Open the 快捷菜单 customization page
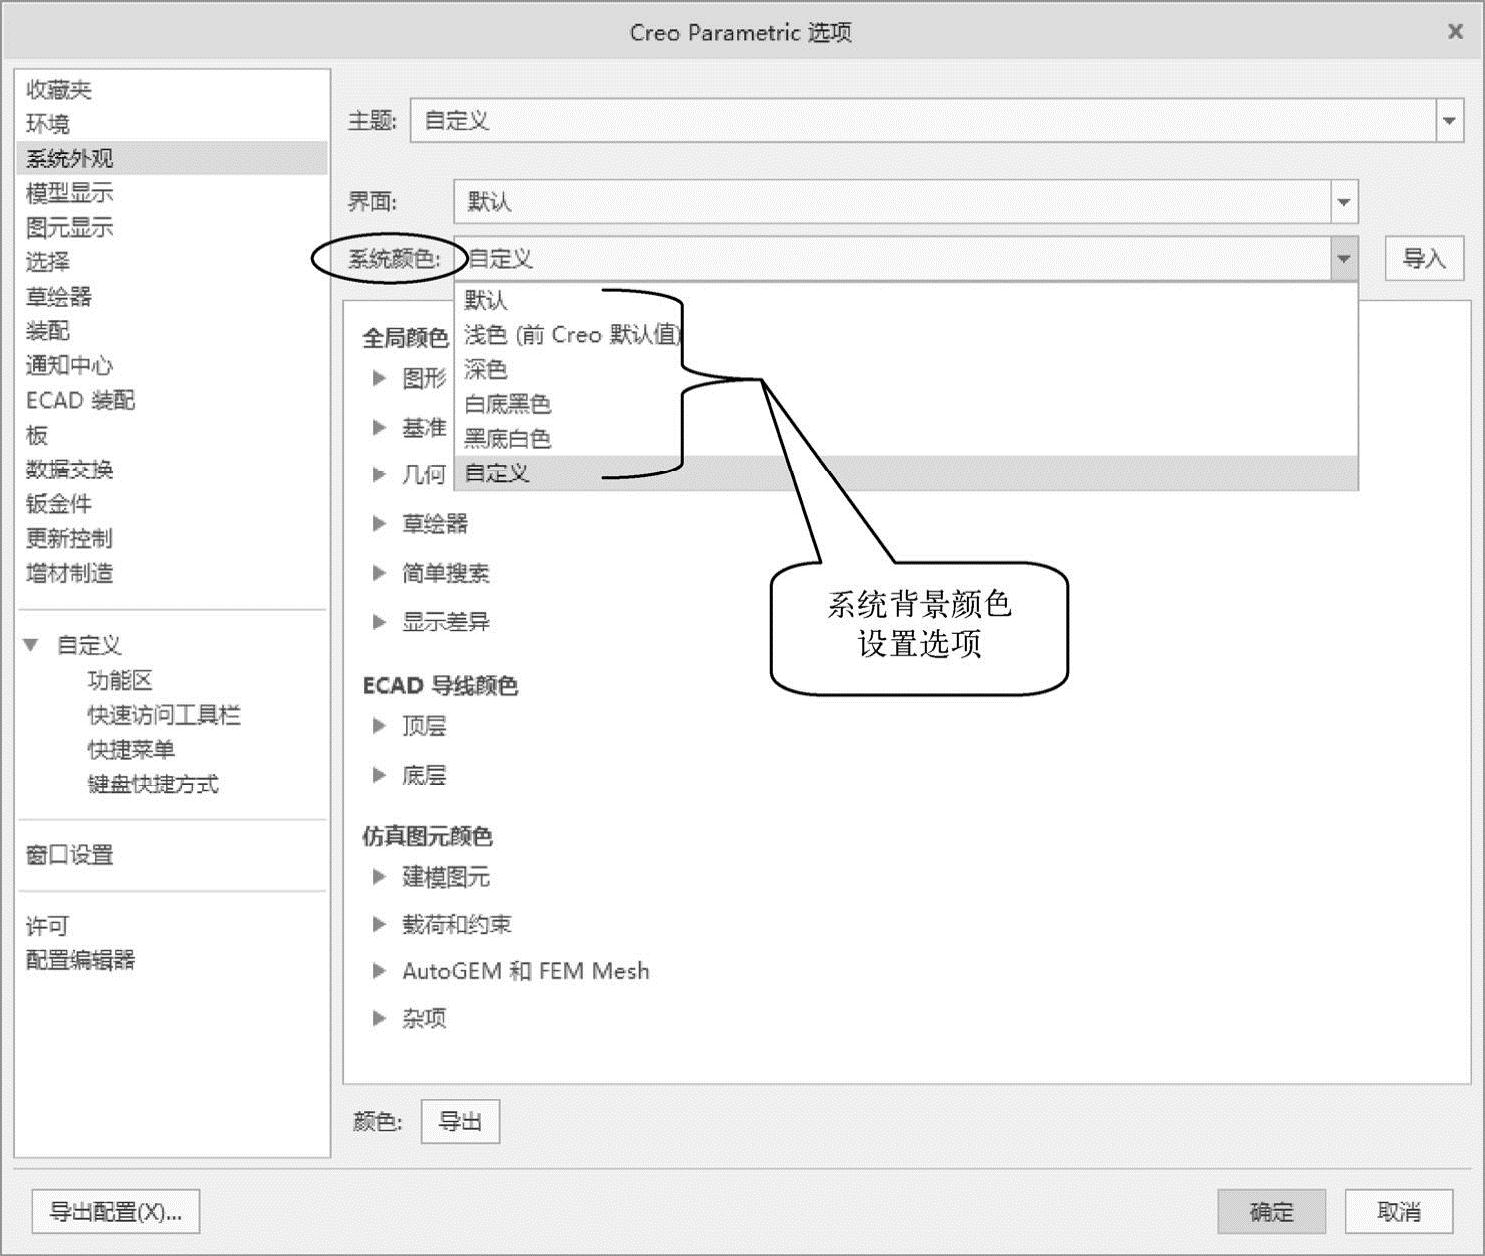 131,749
